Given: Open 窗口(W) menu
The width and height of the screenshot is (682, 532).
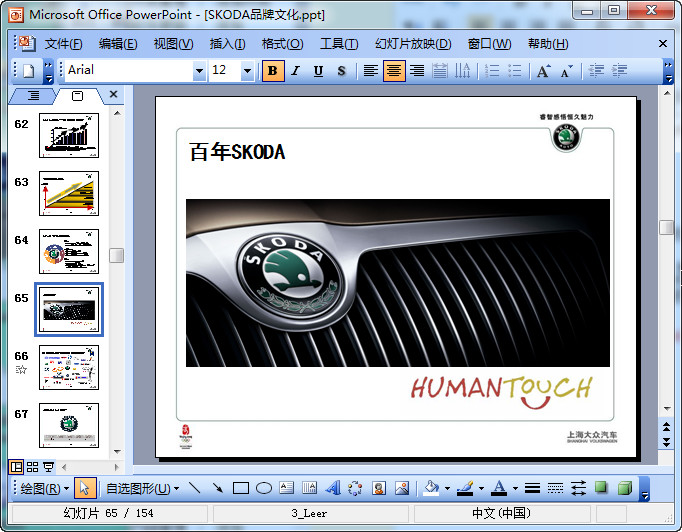Looking at the screenshot, I should 489,44.
